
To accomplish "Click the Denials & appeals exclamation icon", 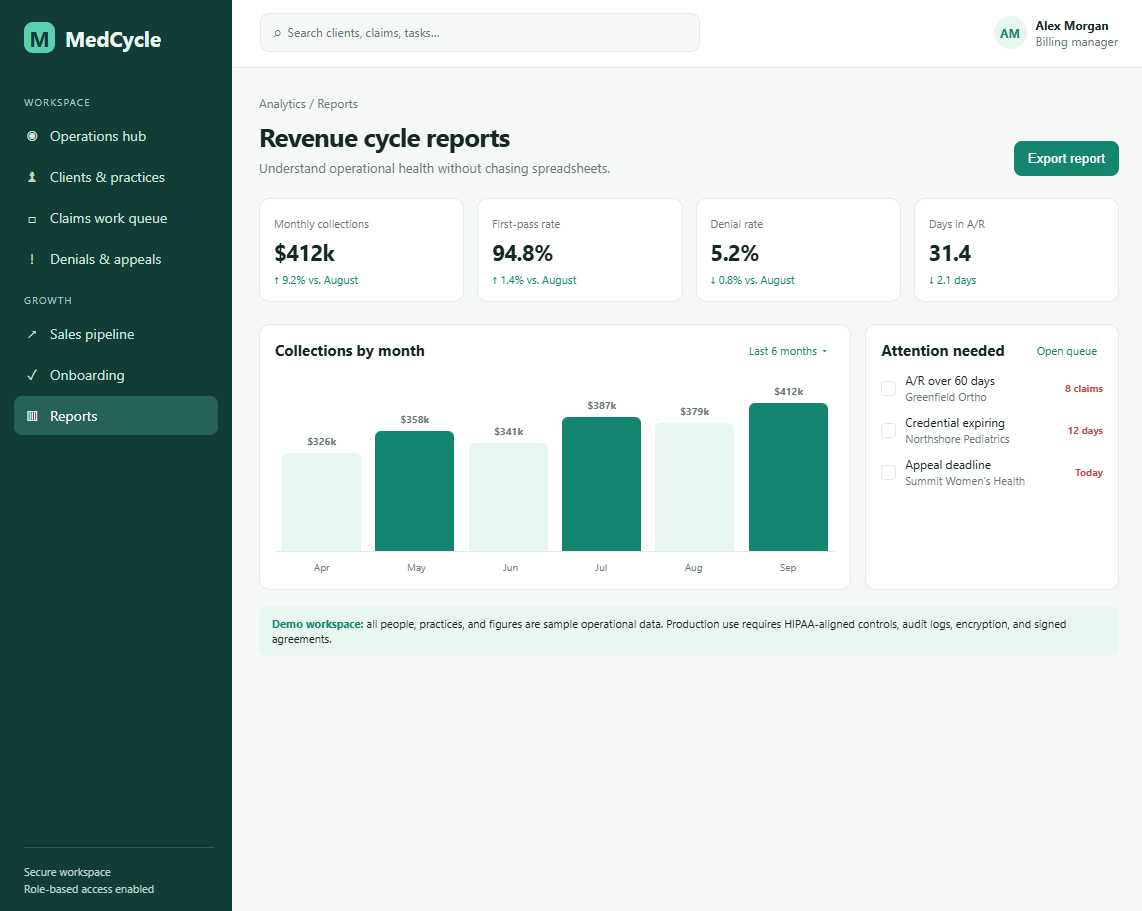I will [32, 259].
